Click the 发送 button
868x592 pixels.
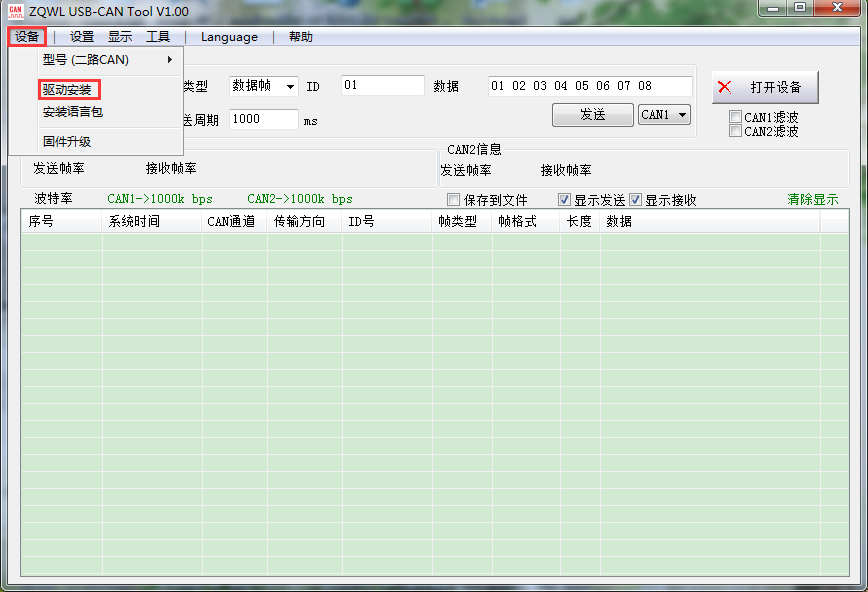592,115
